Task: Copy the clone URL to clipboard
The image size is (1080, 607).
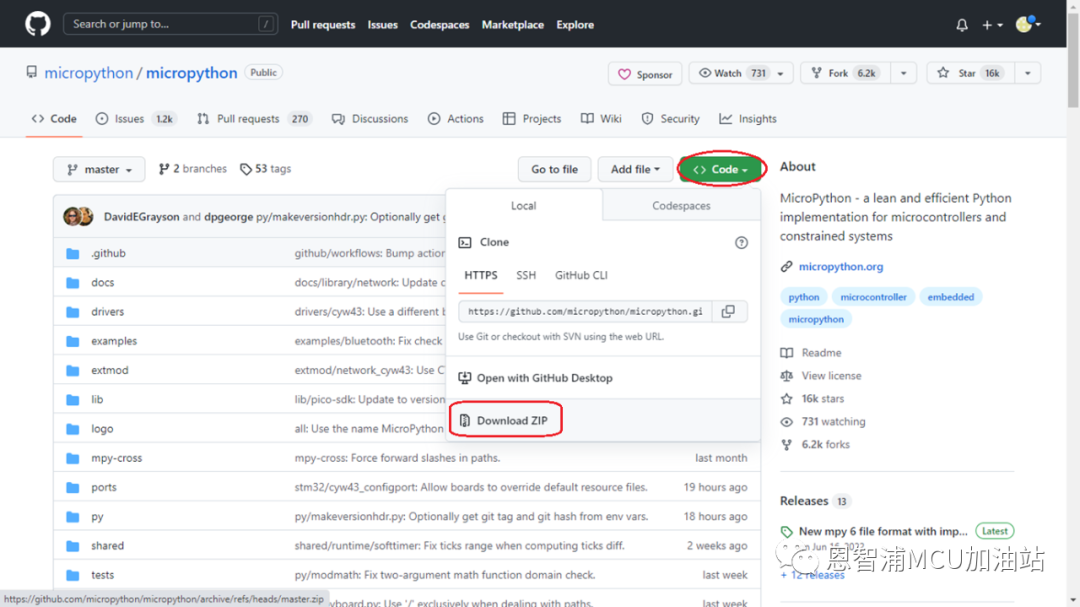Action: pyautogui.click(x=729, y=311)
